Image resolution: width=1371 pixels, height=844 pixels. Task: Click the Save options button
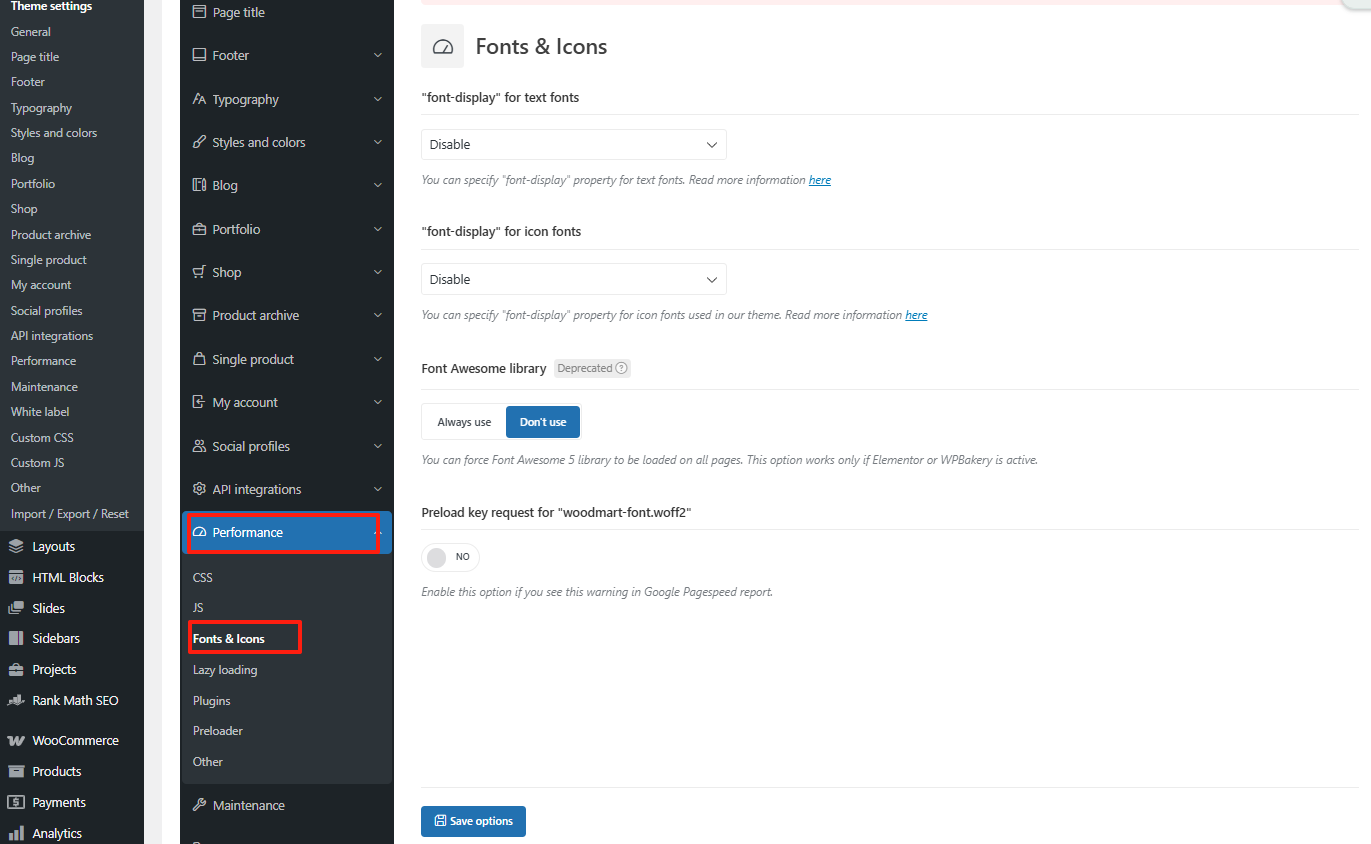473,821
